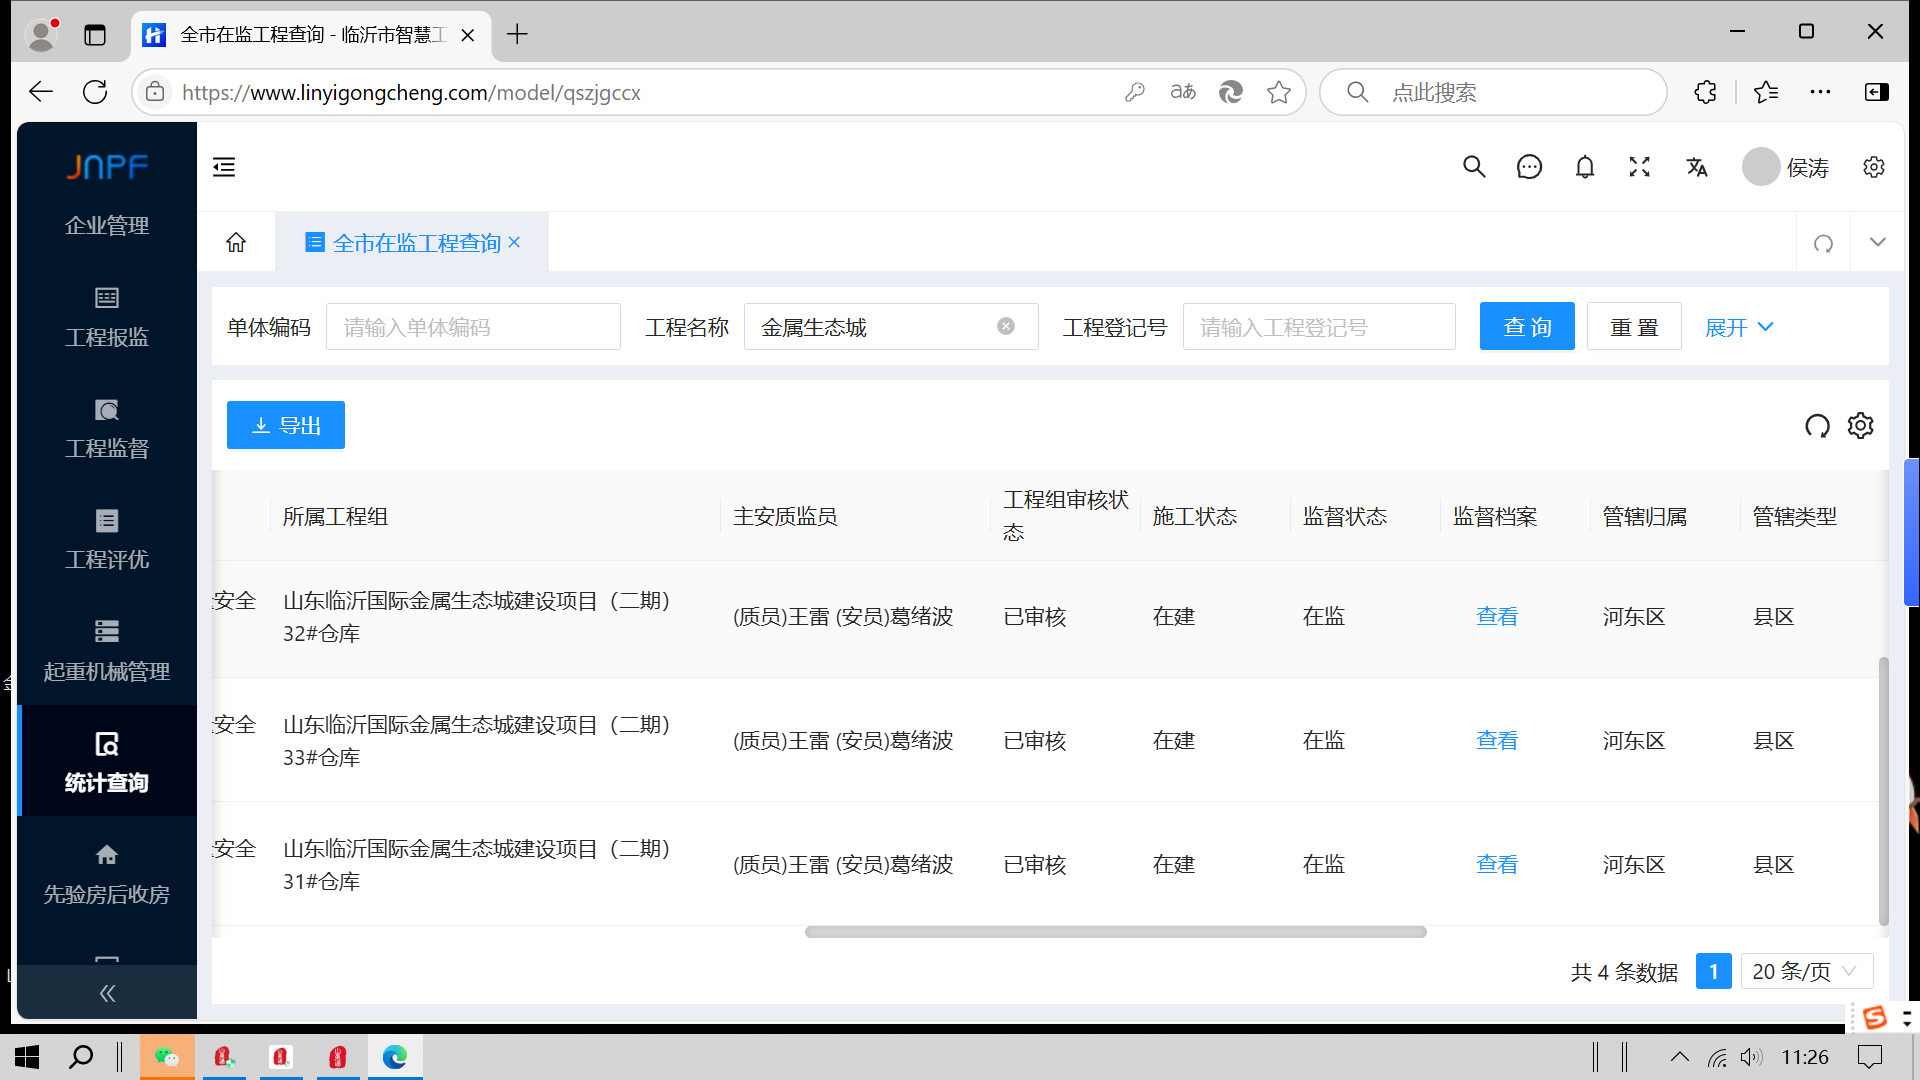This screenshot has height=1080, width=1920.
Task: Open the notifications bell icon
Action: [1585, 167]
